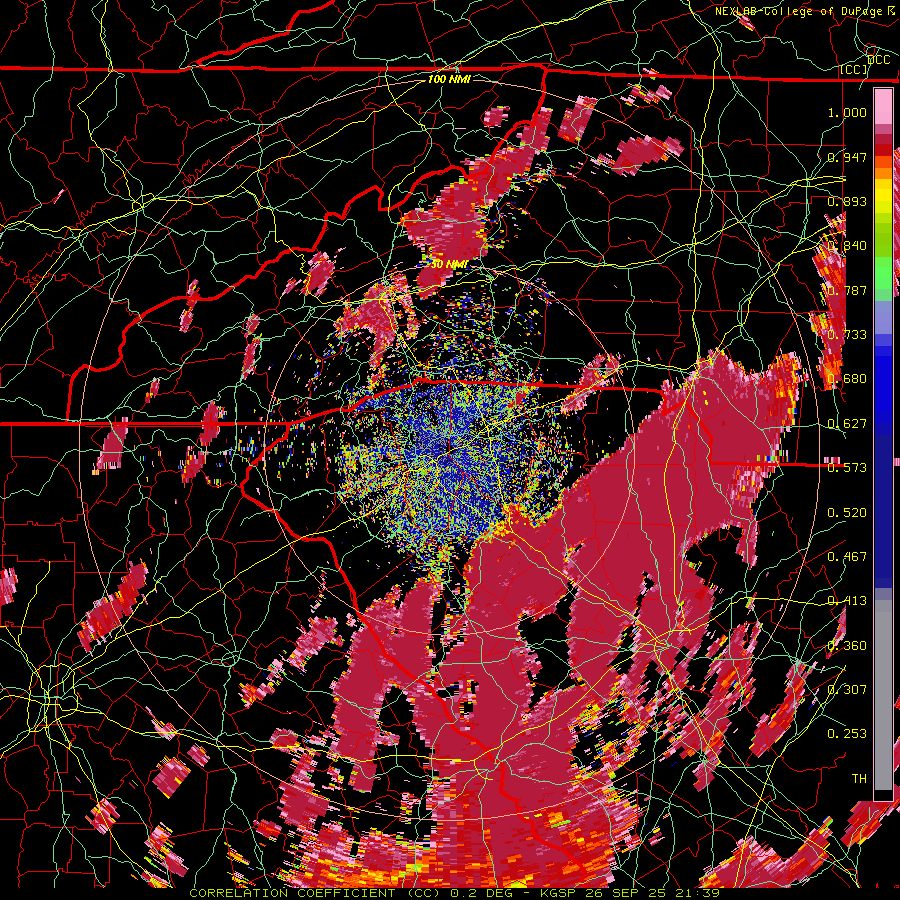
Task: Click the 0.520 scale value
Action: pos(847,513)
